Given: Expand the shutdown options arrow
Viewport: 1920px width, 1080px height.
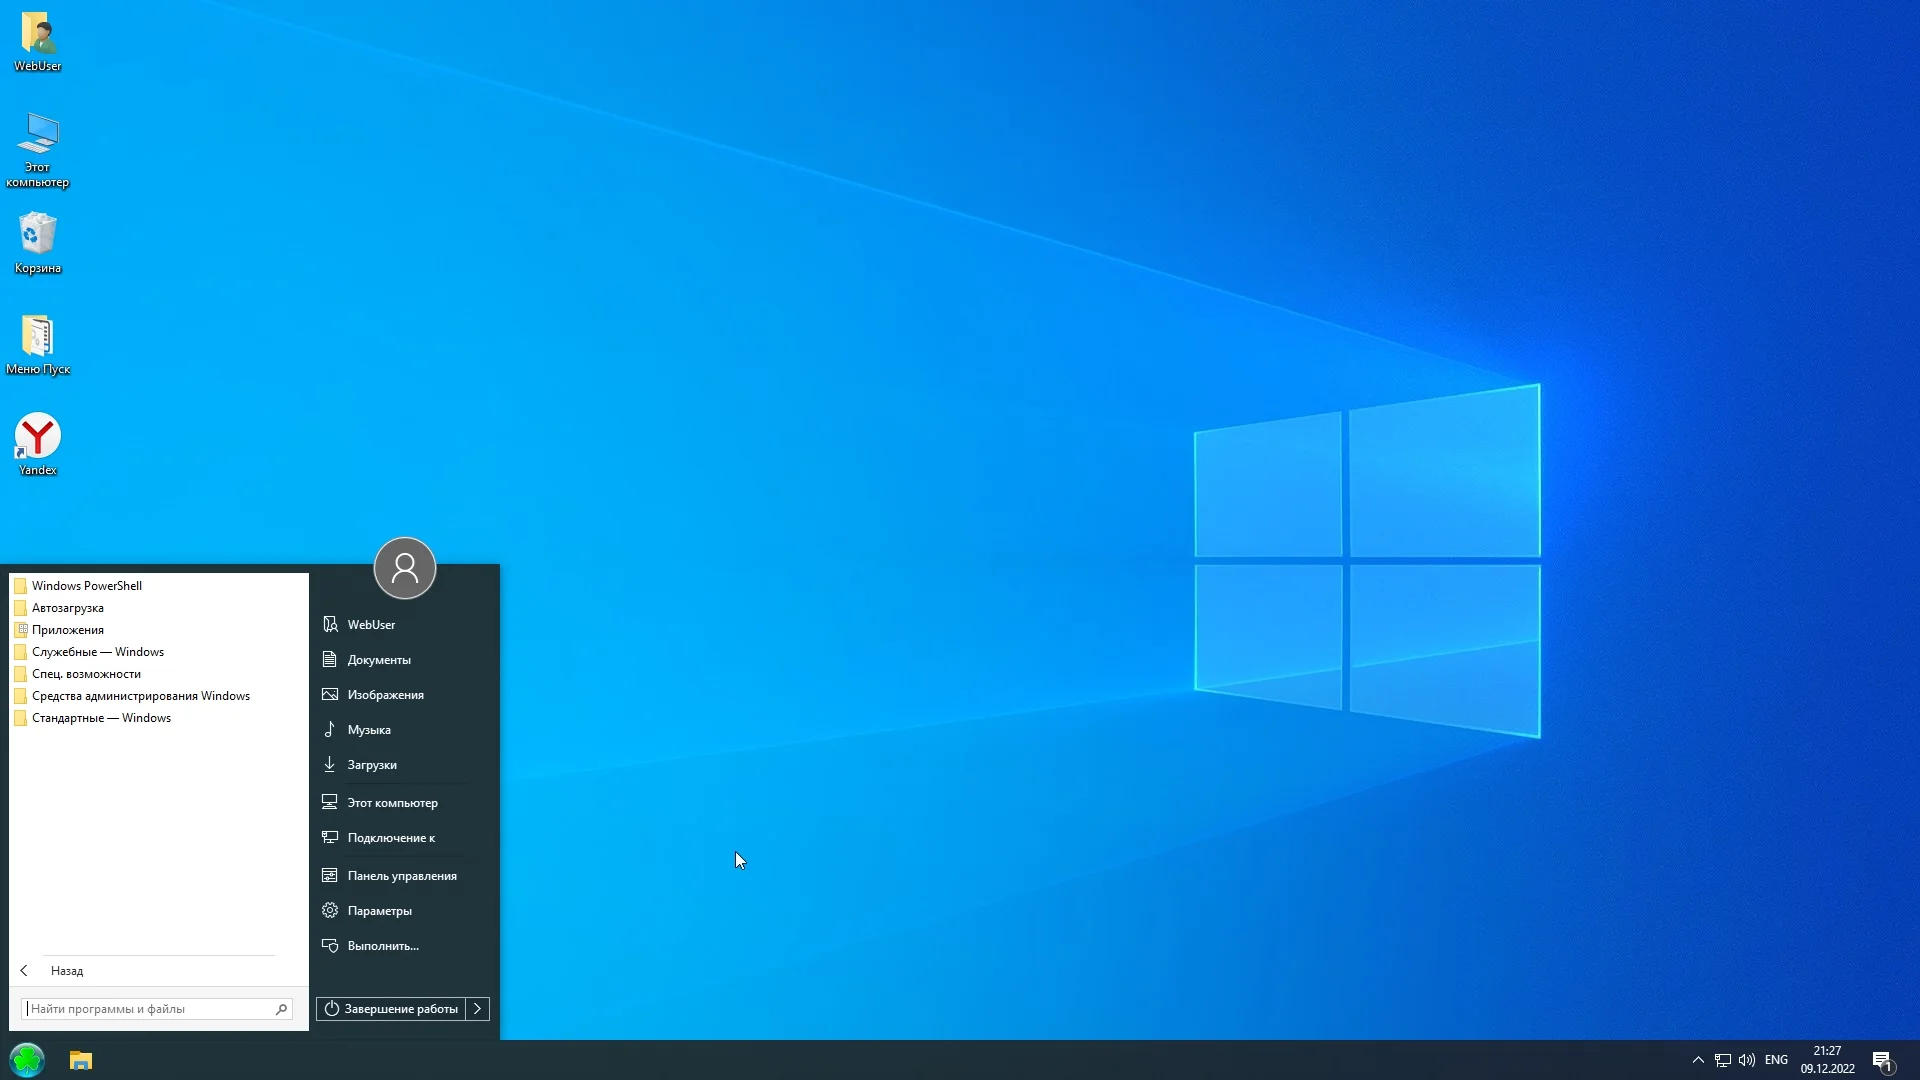Looking at the screenshot, I should click(x=478, y=1009).
